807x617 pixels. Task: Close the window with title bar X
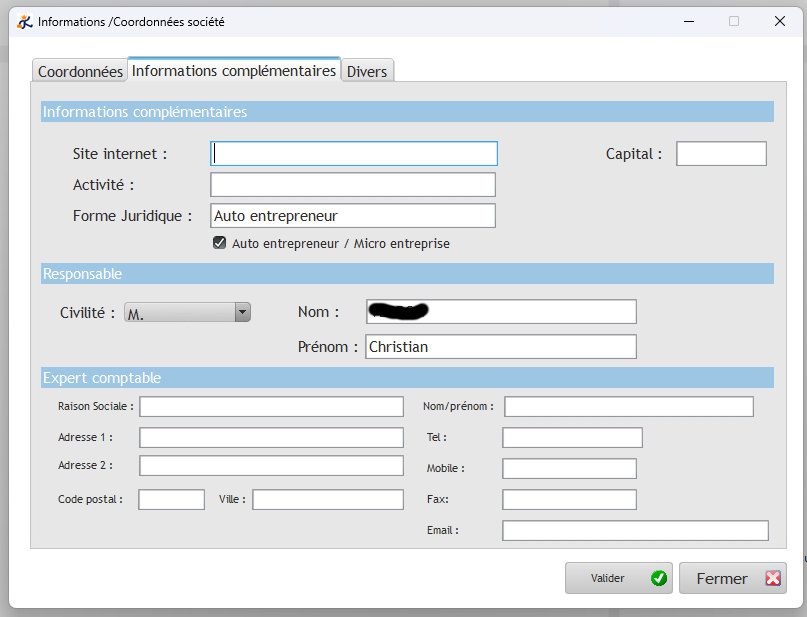[x=779, y=21]
